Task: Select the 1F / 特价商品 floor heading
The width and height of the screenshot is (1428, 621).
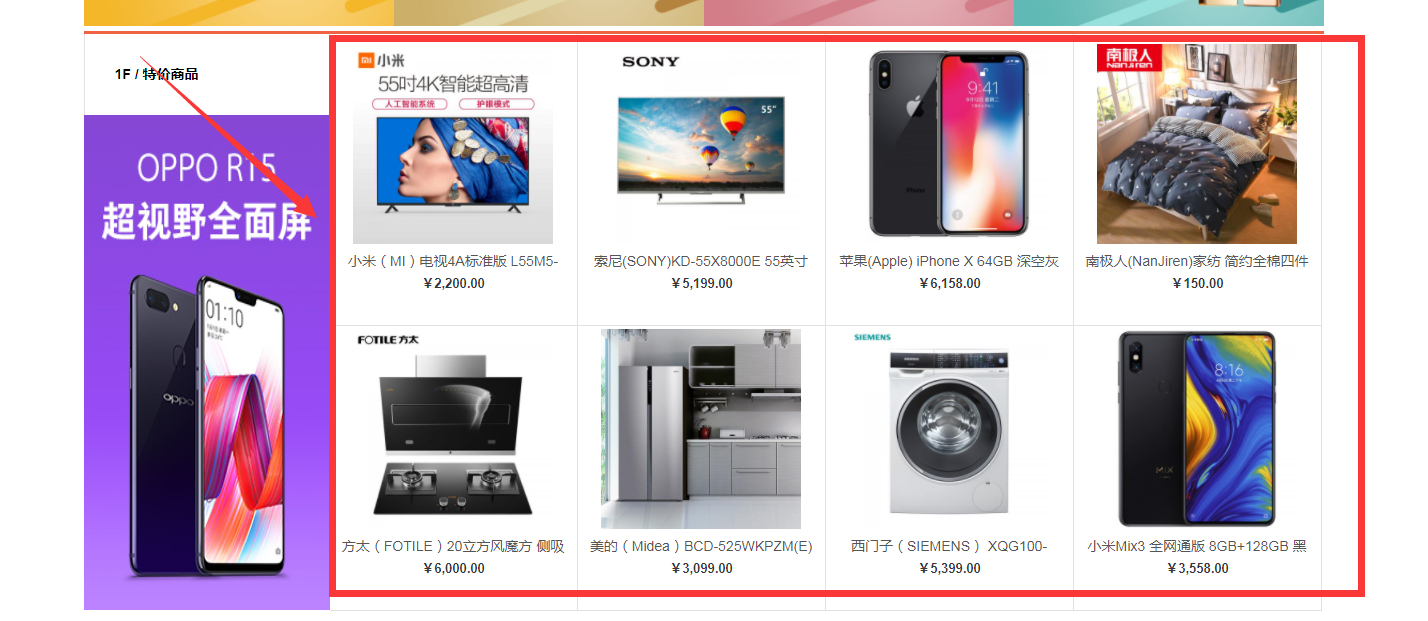Action: (x=156, y=74)
